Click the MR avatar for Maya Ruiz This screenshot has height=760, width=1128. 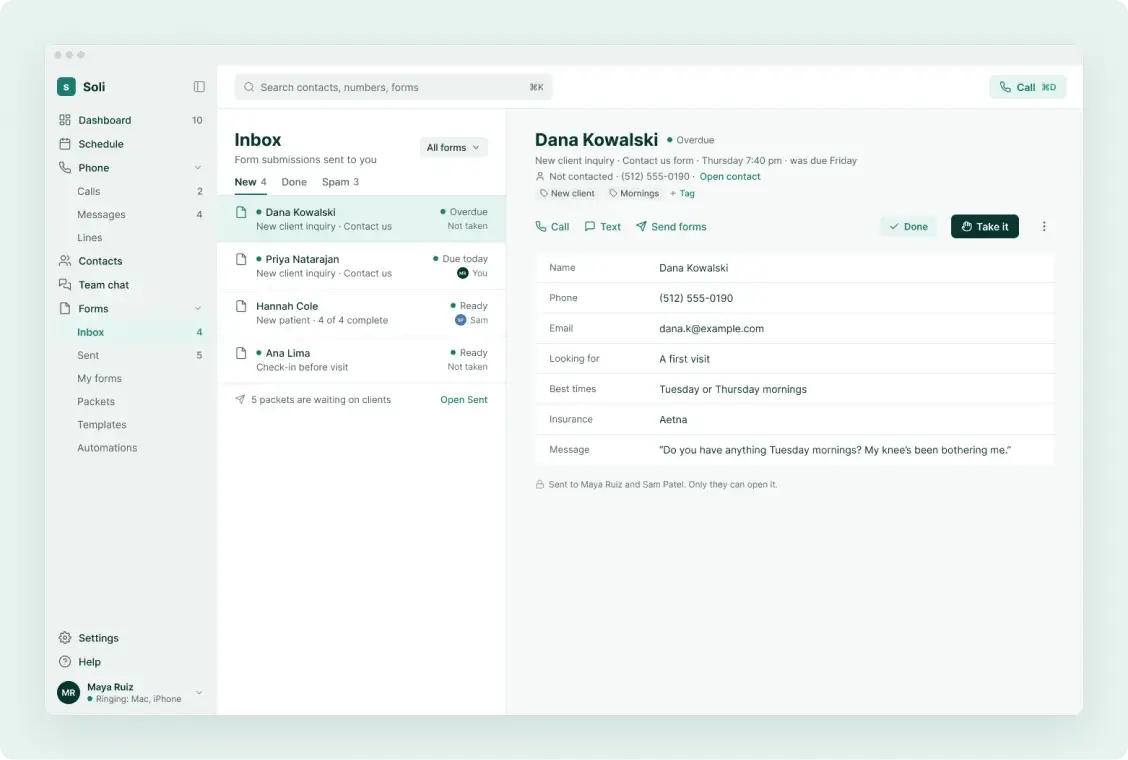point(68,692)
